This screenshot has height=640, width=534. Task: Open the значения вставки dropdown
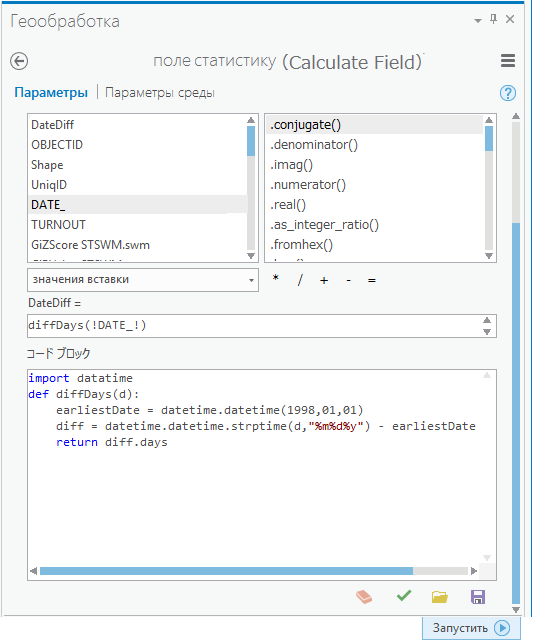tap(143, 280)
